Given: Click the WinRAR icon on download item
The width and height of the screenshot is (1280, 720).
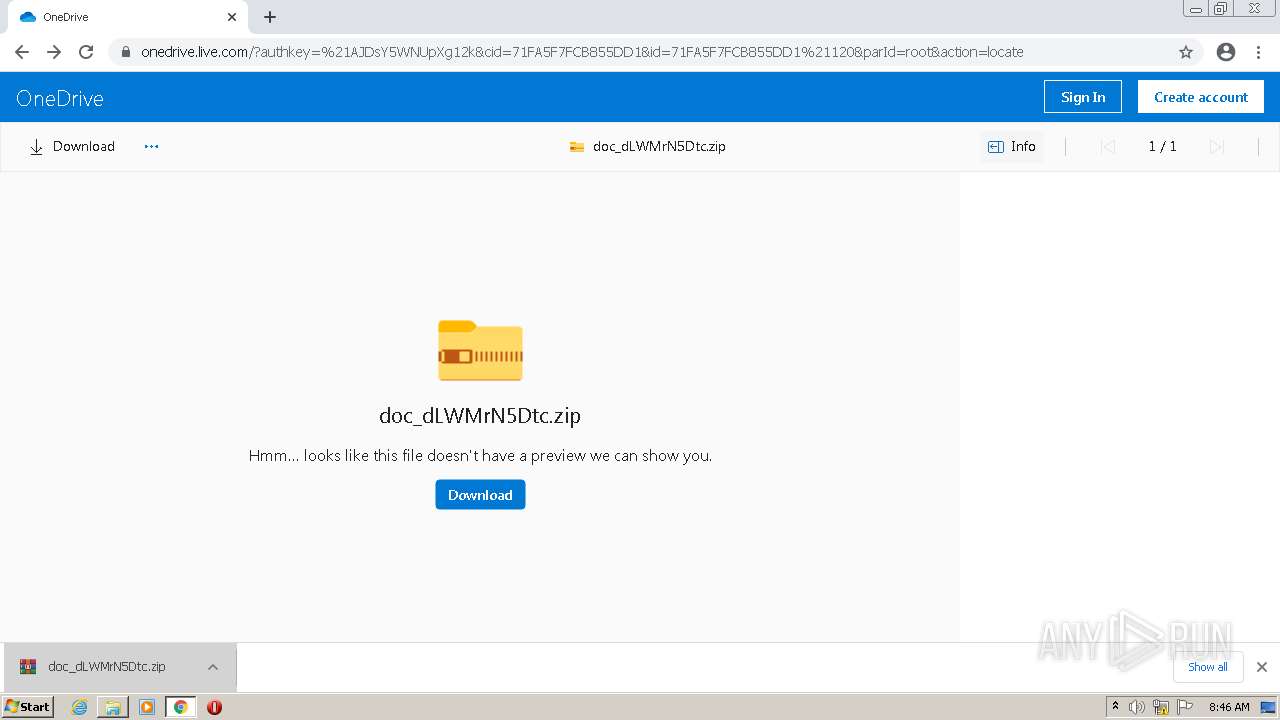Looking at the screenshot, I should coord(28,667).
